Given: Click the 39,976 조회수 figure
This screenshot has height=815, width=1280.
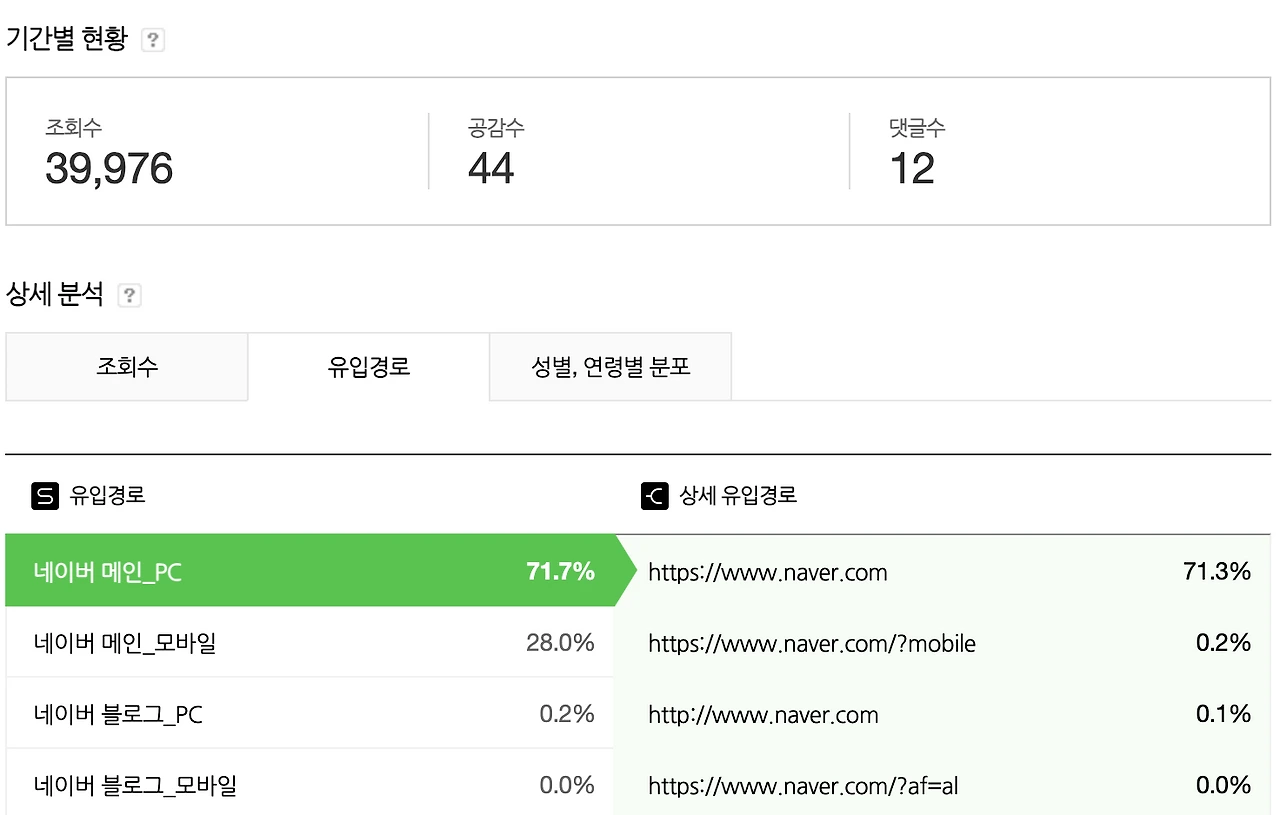Looking at the screenshot, I should 109,168.
